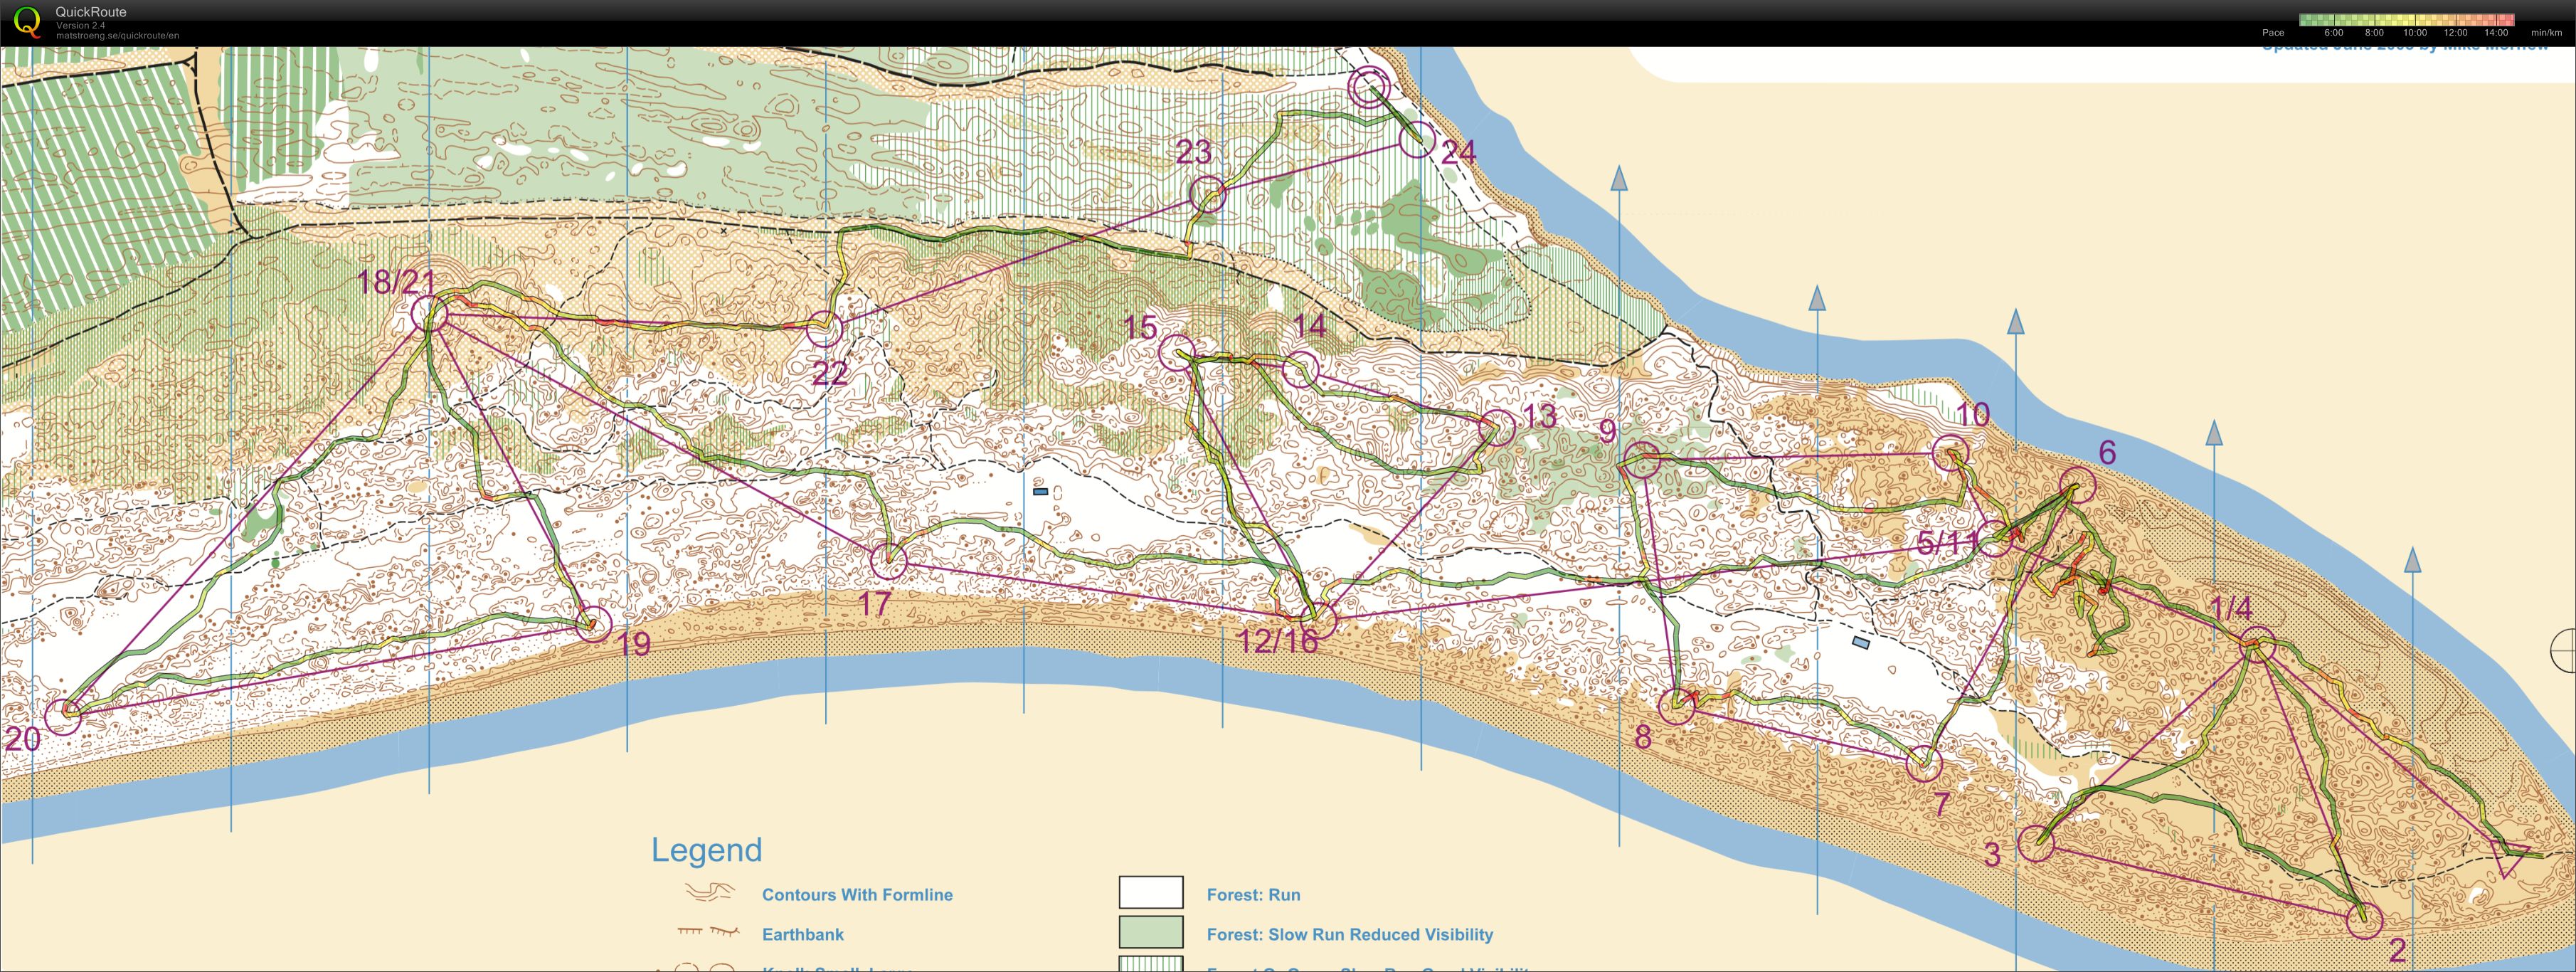Click the Forest: Run white legend swatch
Screen dimensions: 2576x972
coord(1150,892)
